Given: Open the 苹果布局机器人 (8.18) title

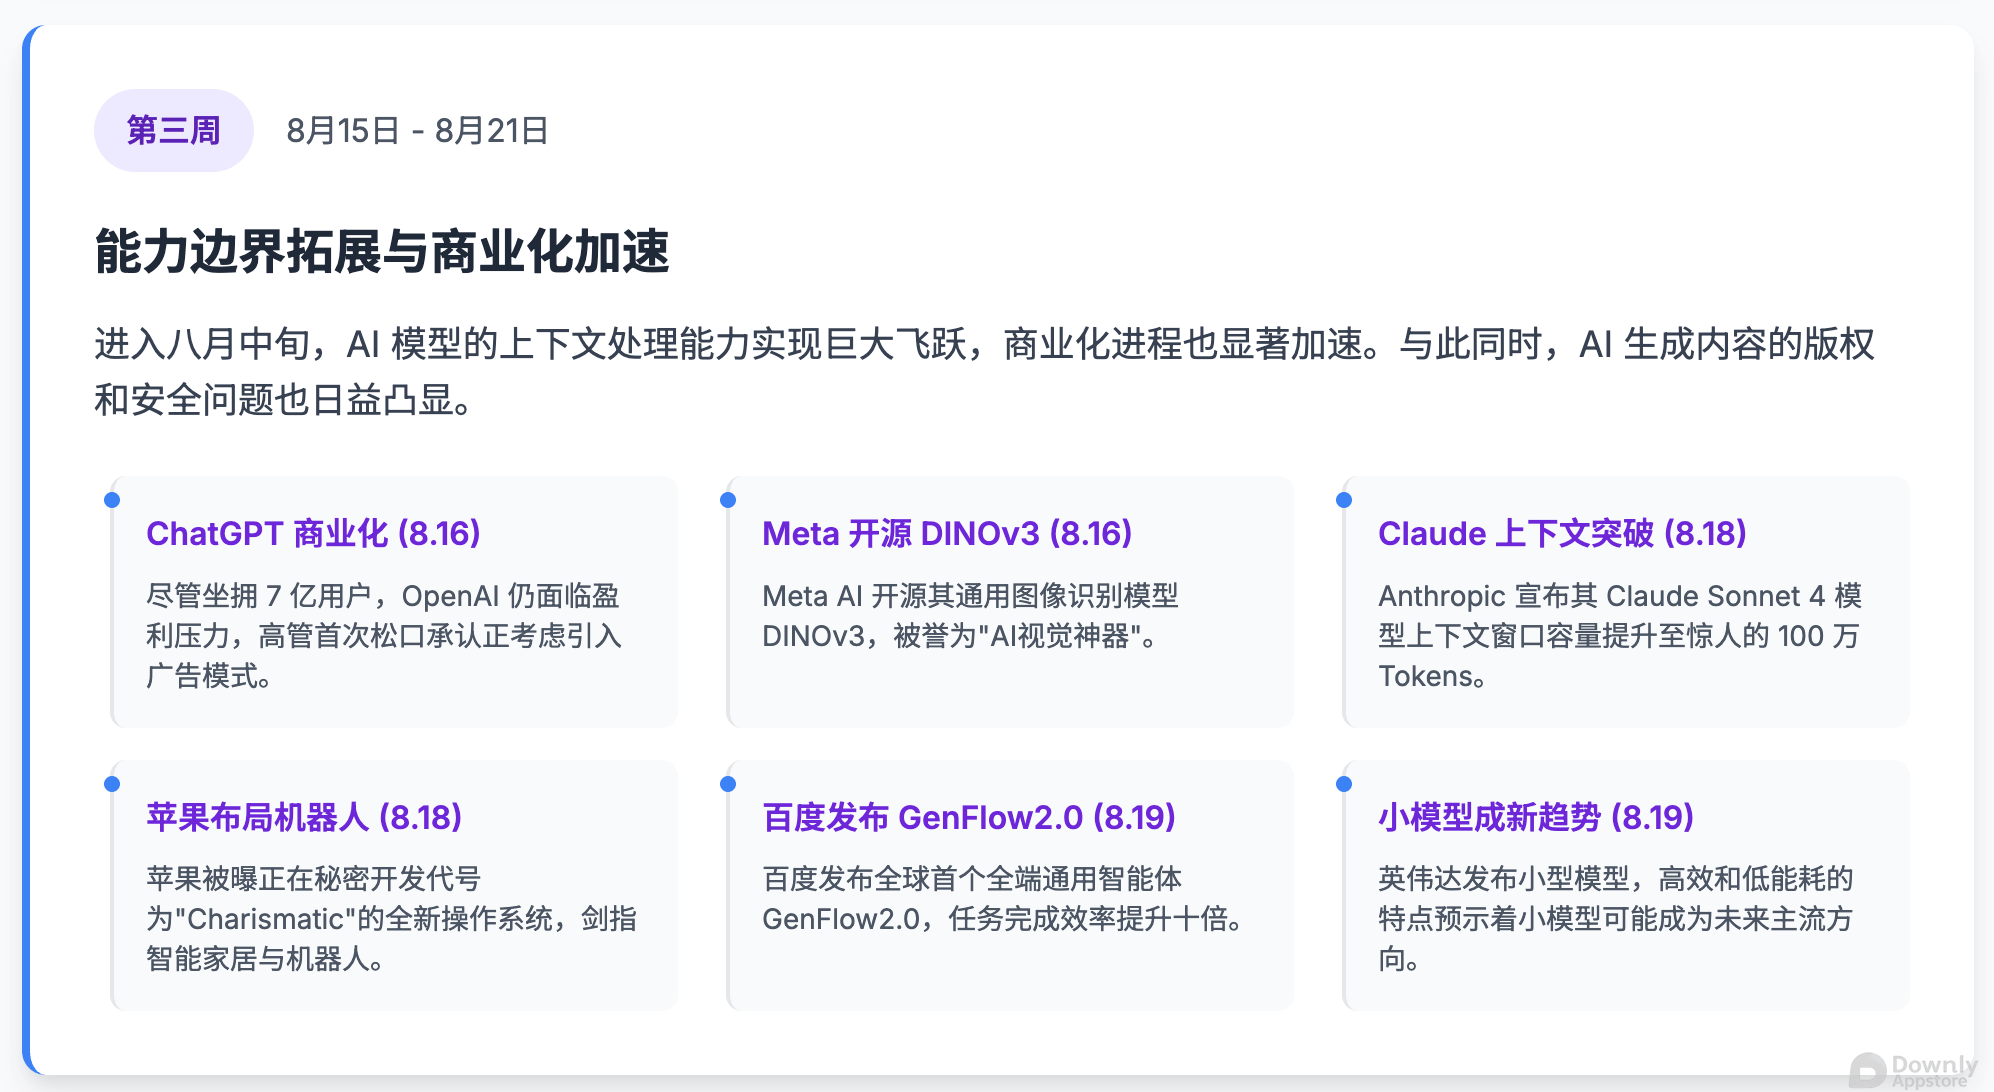Looking at the screenshot, I should [304, 817].
